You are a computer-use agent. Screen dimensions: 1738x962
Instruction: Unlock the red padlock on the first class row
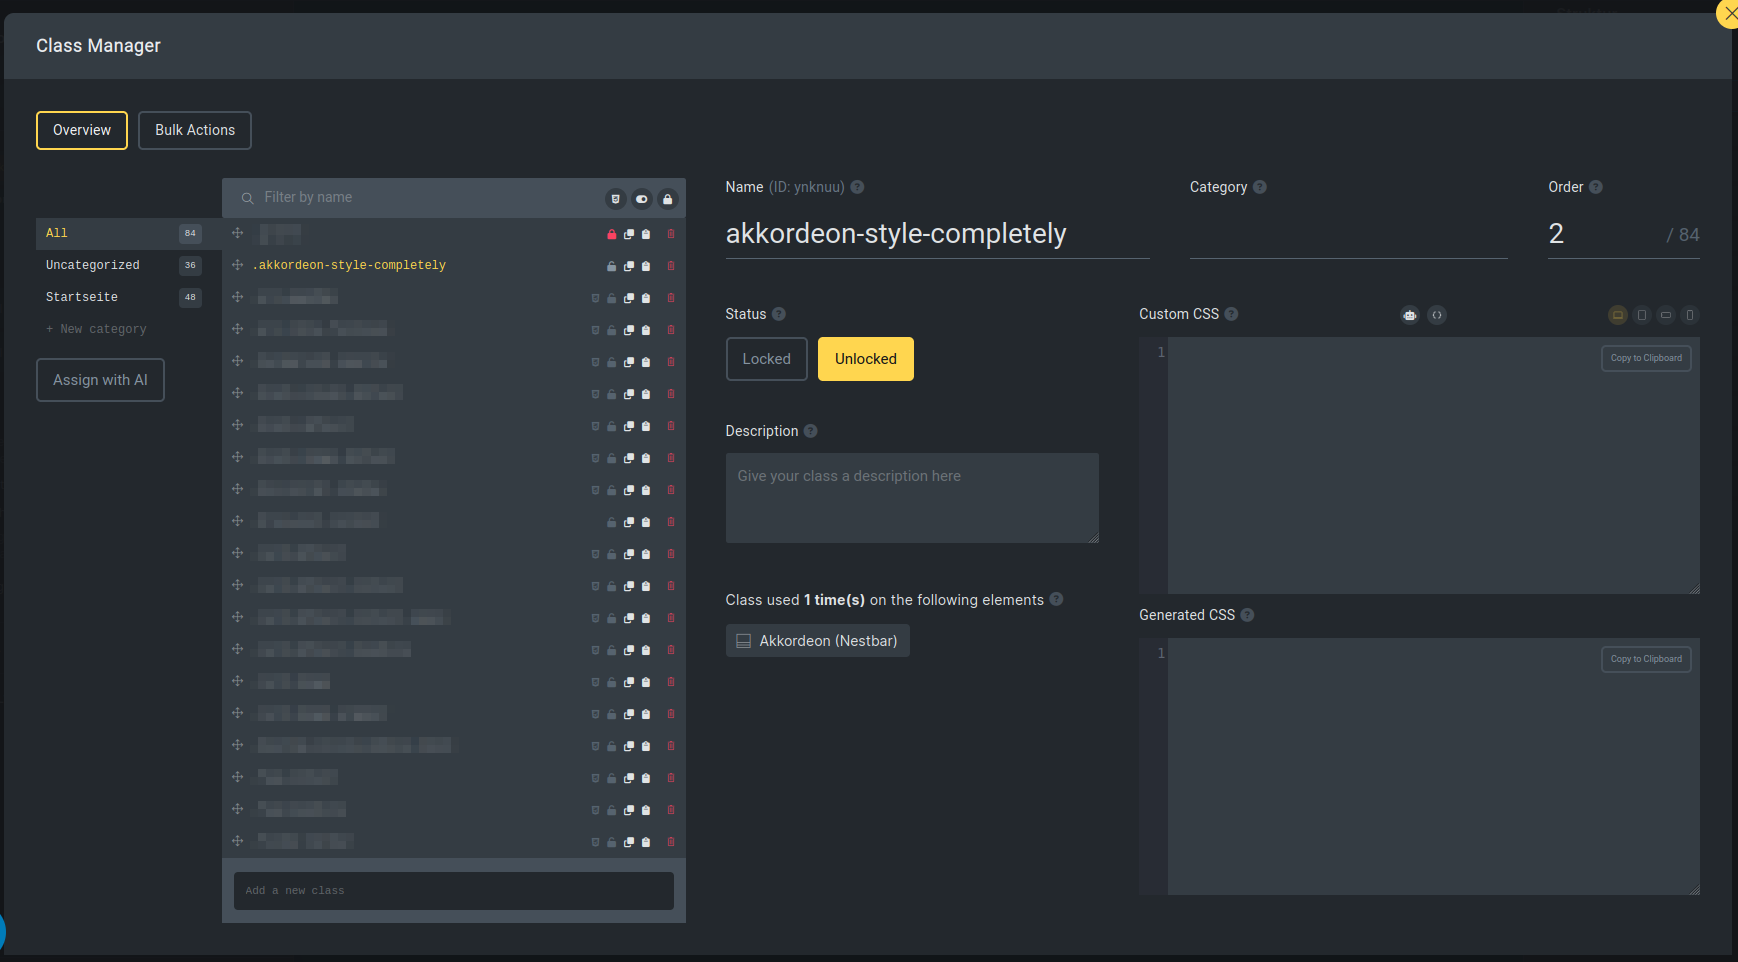[x=611, y=234]
